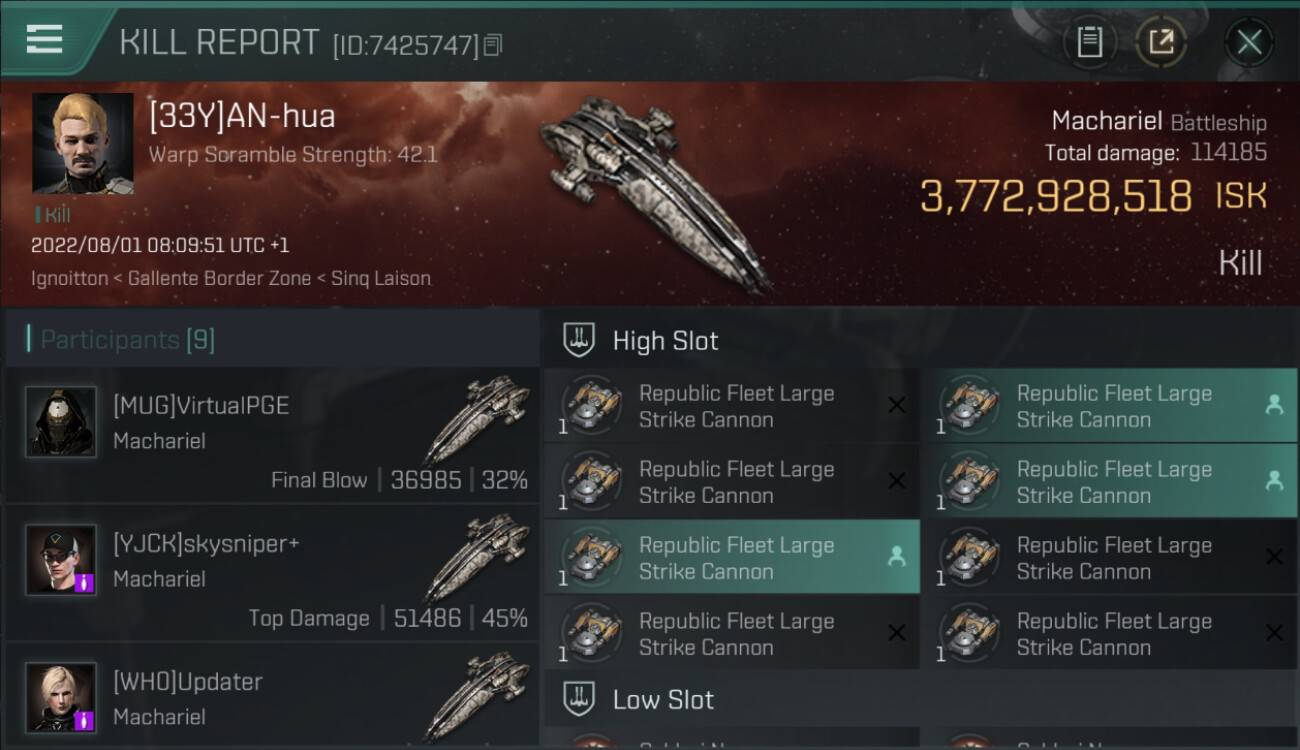Image resolution: width=1300 pixels, height=750 pixels.
Task: Close the kill report window
Action: point(1249,42)
